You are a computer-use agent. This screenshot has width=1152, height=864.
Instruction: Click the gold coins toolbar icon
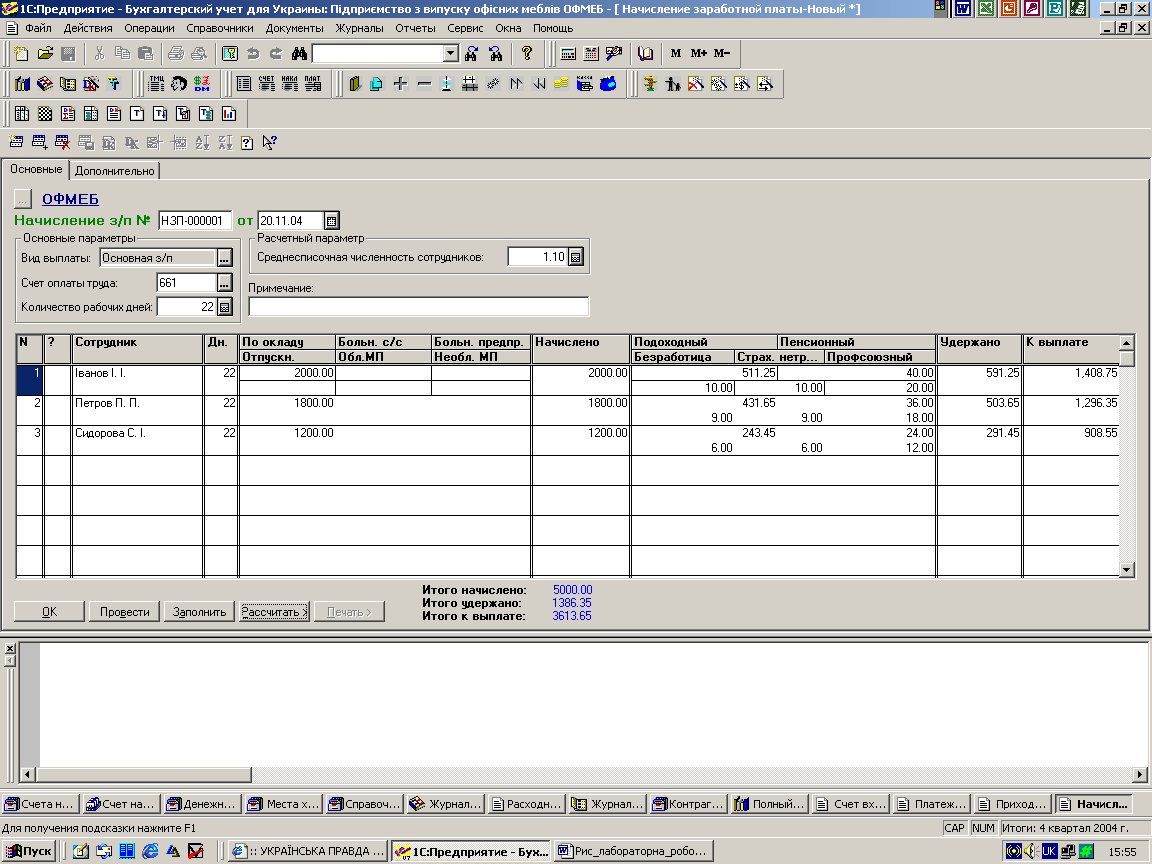click(x=561, y=84)
